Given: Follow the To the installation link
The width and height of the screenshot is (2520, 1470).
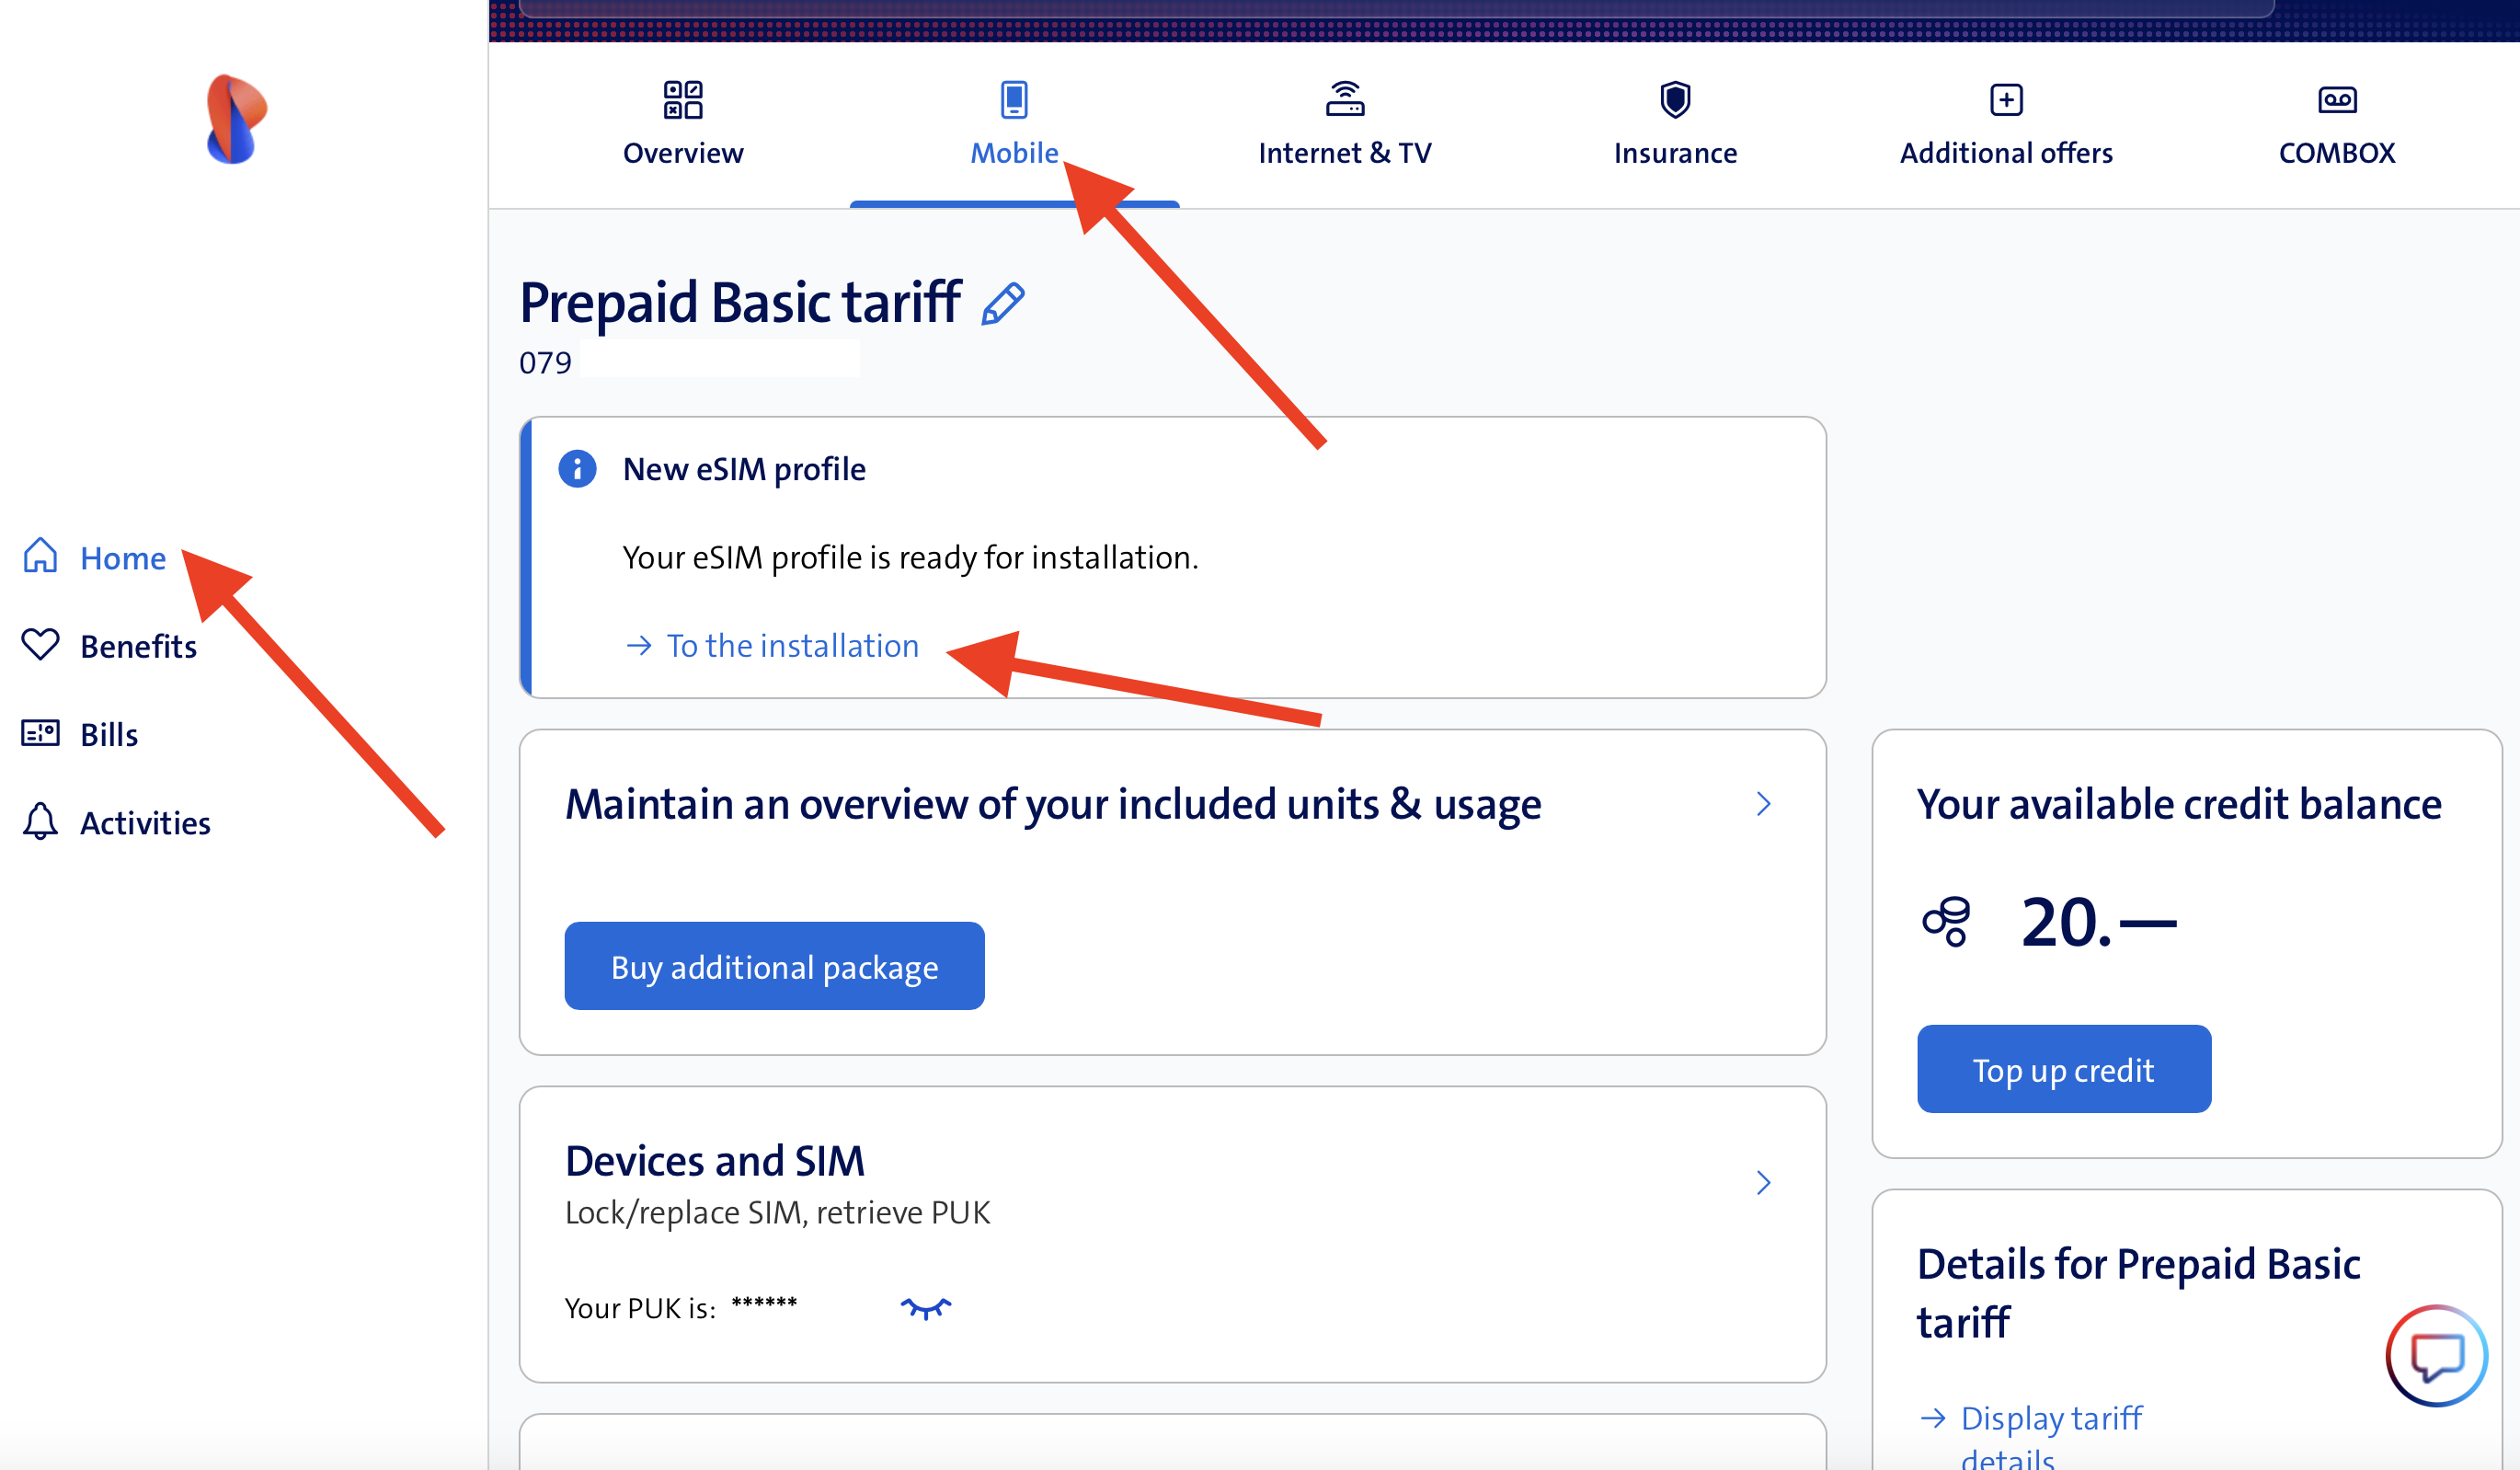Looking at the screenshot, I should point(792,646).
